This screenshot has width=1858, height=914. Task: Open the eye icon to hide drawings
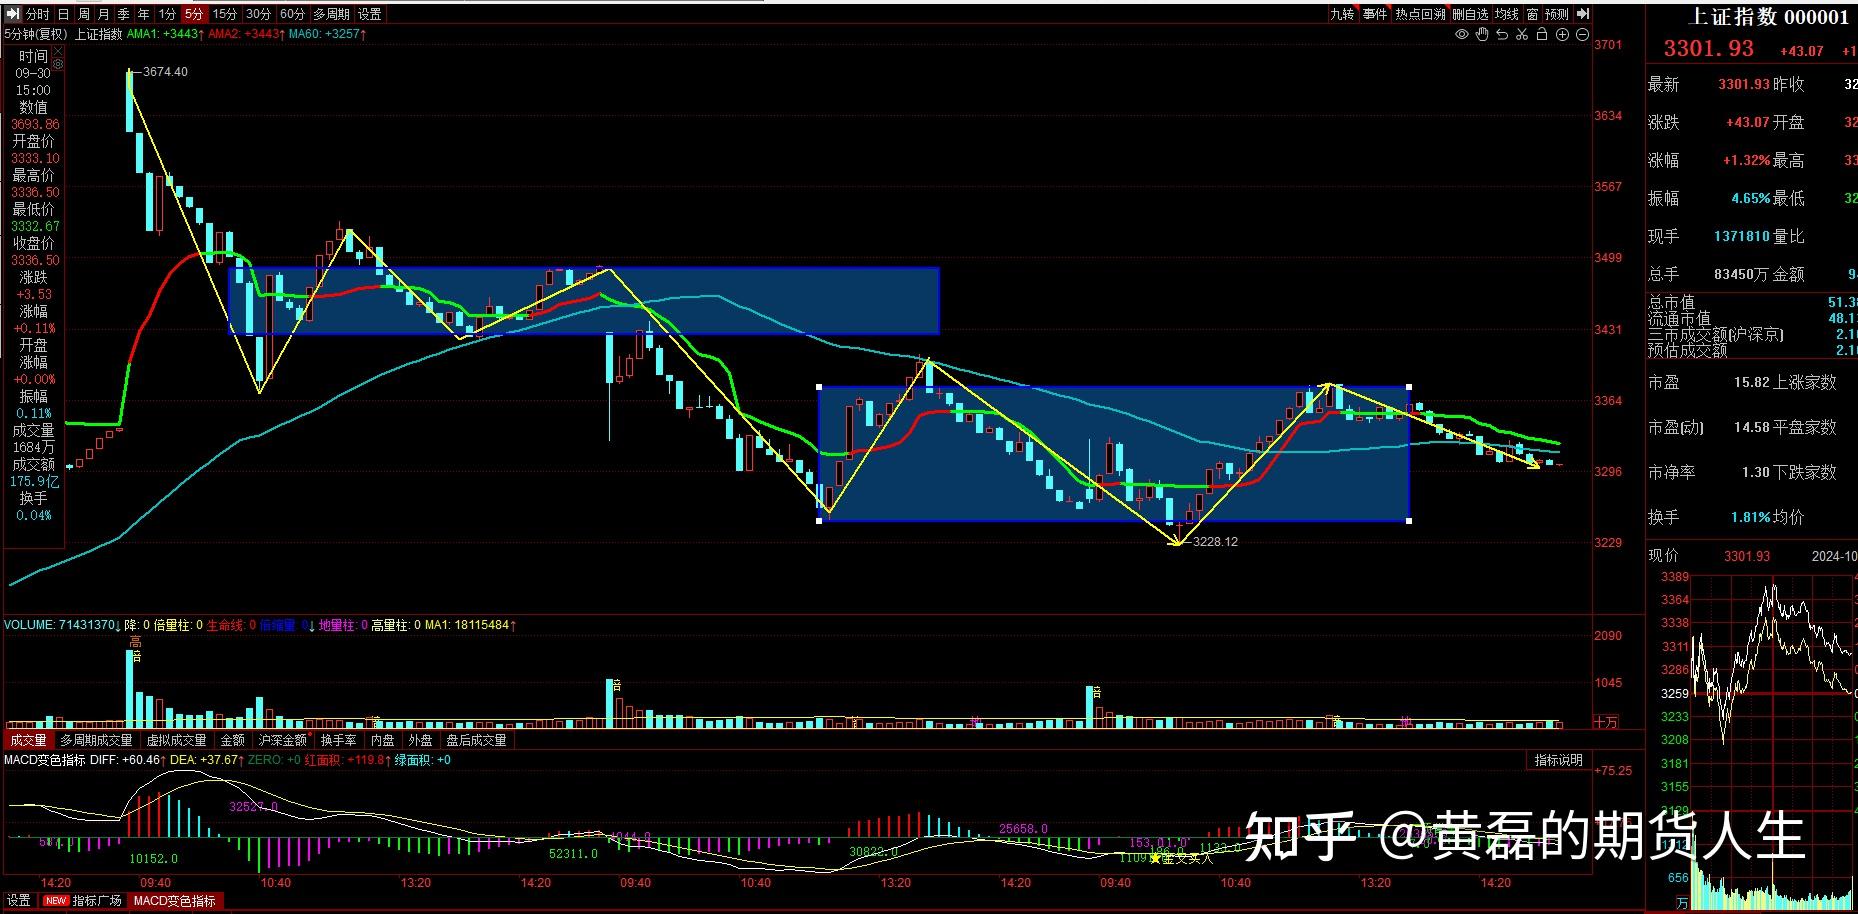pyautogui.click(x=1460, y=35)
